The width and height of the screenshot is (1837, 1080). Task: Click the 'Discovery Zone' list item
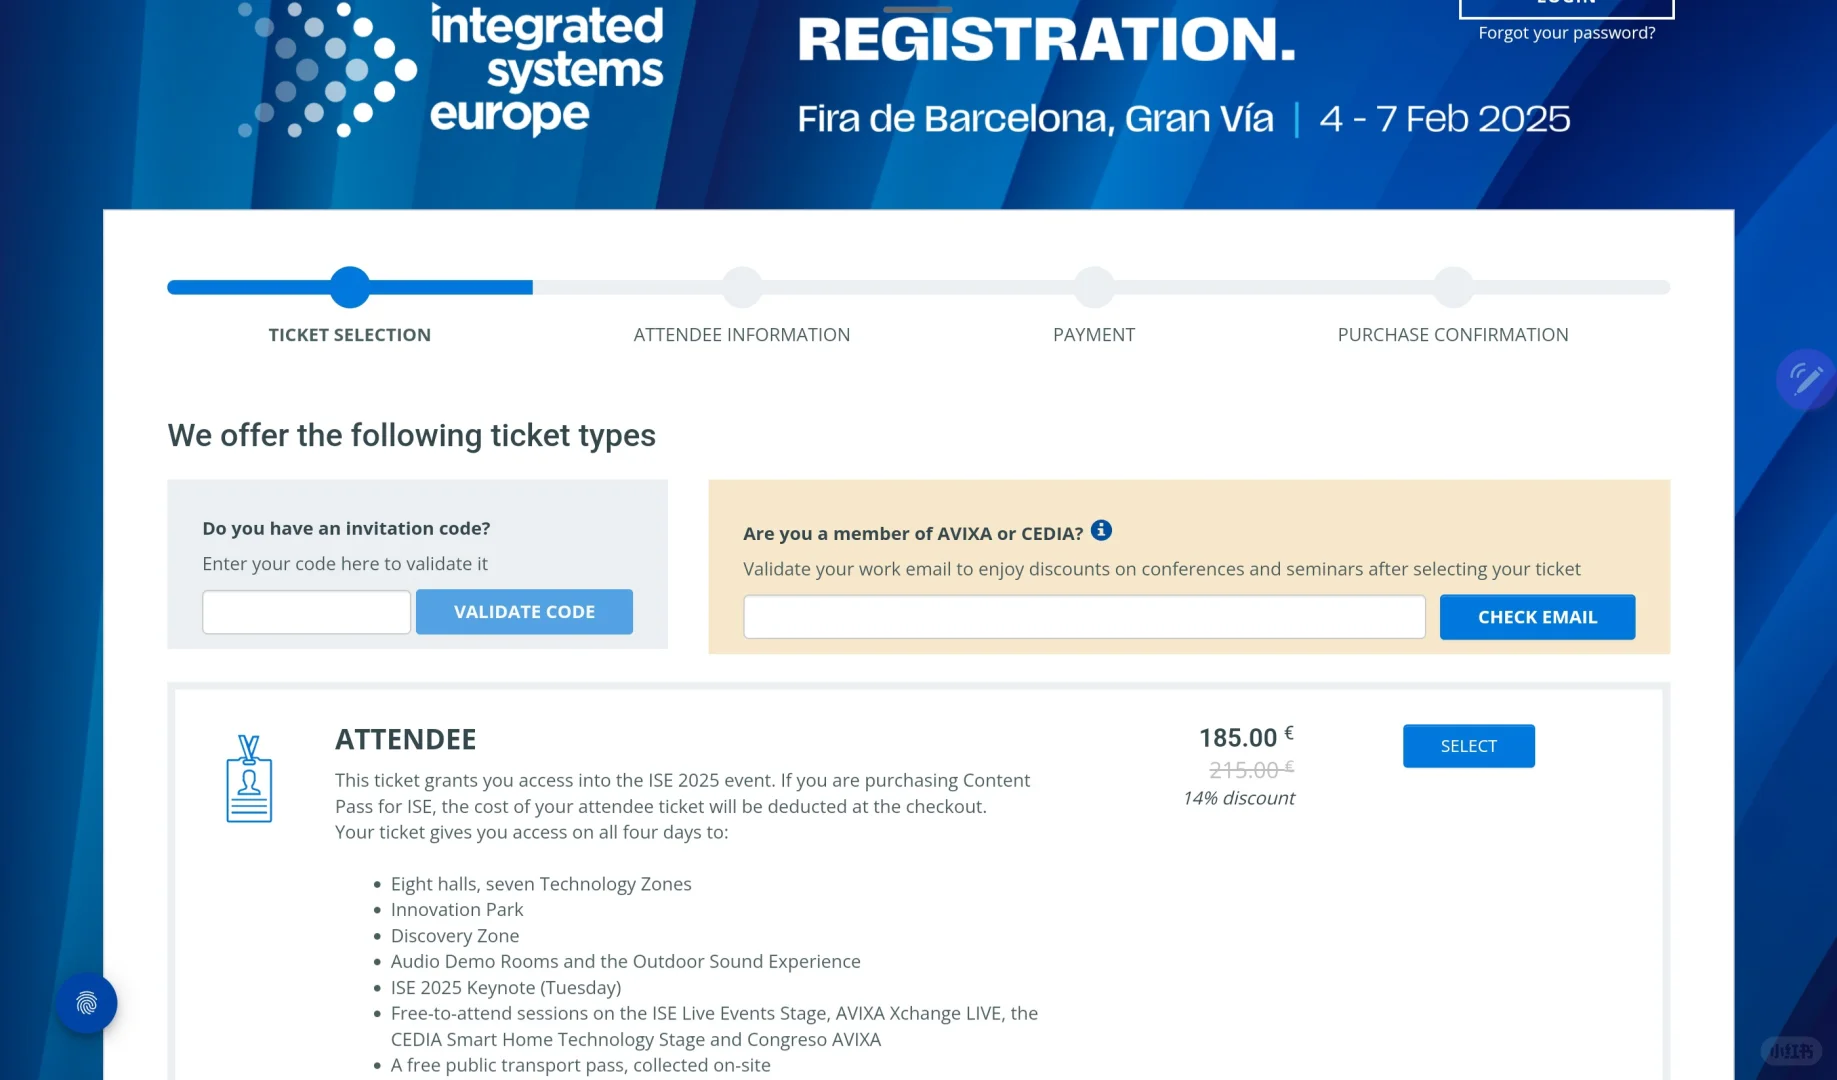(455, 936)
